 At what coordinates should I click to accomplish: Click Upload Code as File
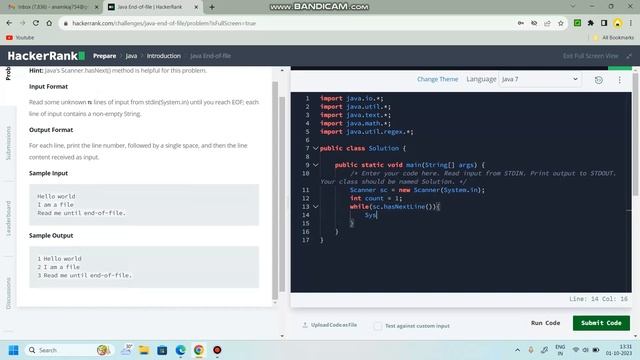[330, 325]
